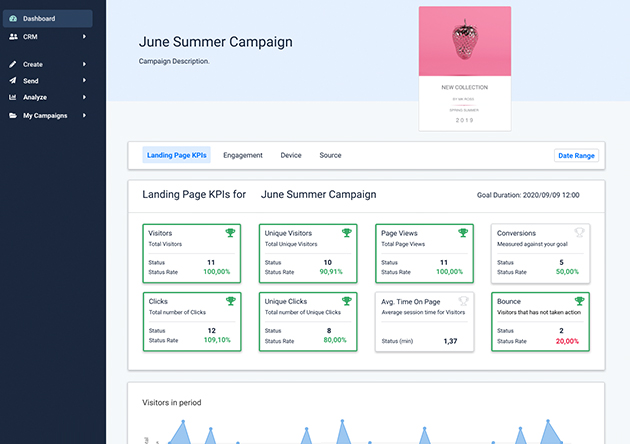Click the green trophy on Page Views card
Image resolution: width=630 pixels, height=444 pixels.
coord(463,233)
